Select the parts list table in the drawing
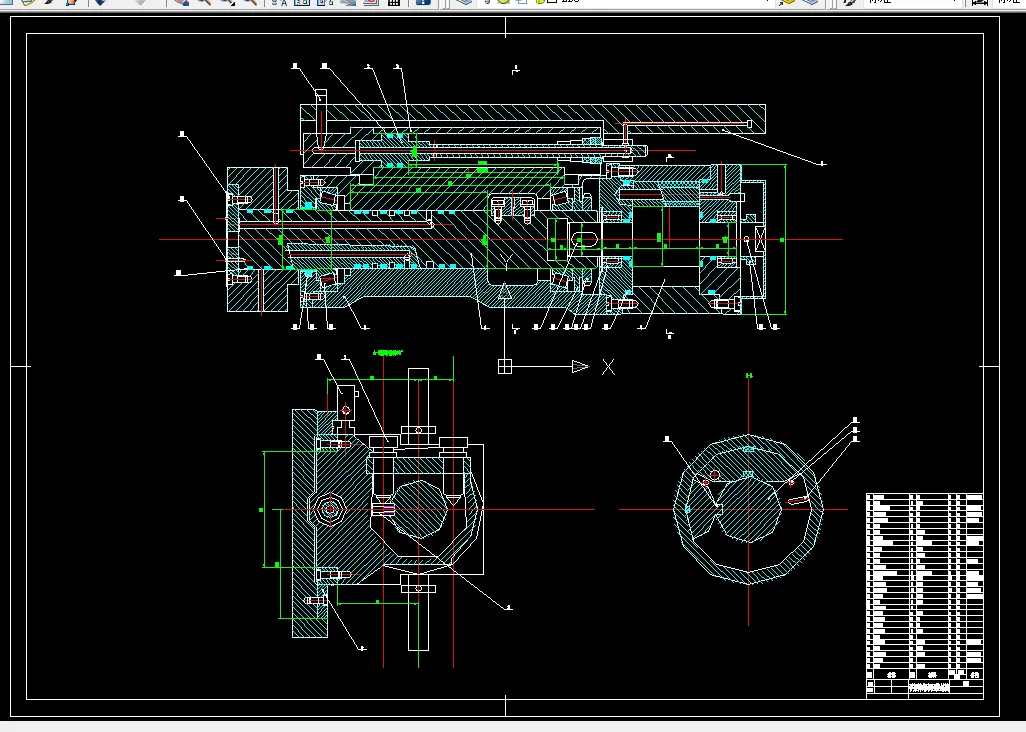1026x732 pixels. tap(925, 586)
